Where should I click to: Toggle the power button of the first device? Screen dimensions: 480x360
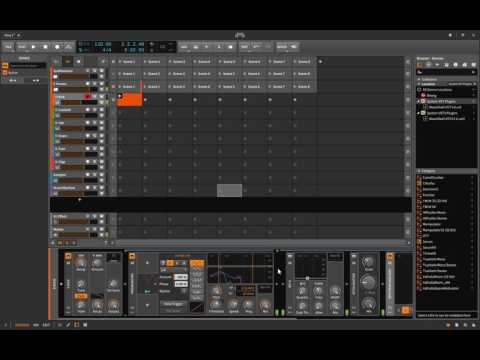tap(68, 256)
